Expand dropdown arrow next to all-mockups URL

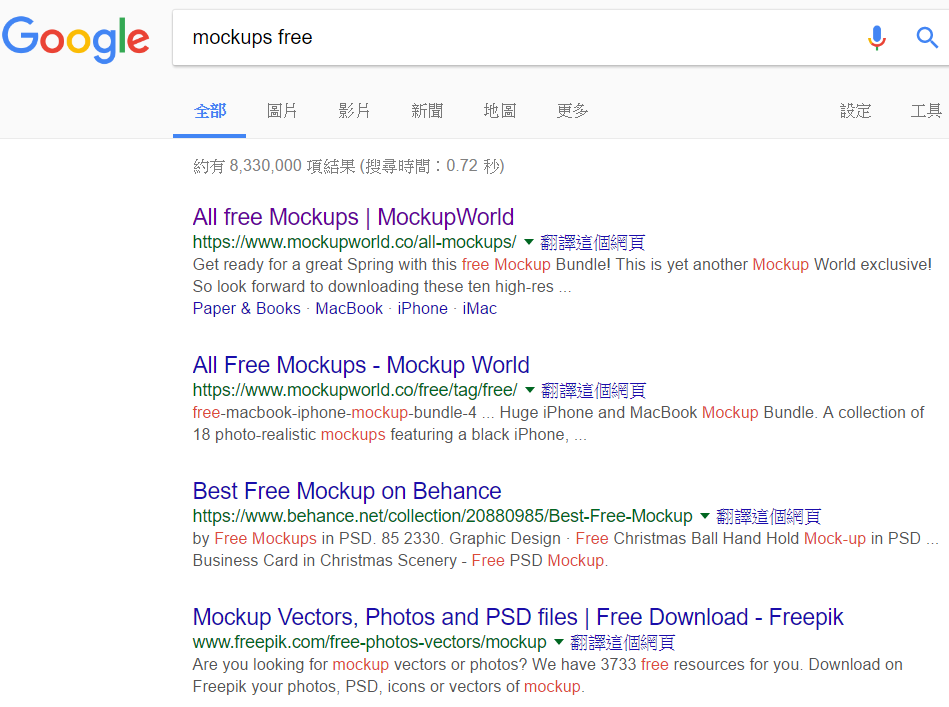(x=528, y=242)
